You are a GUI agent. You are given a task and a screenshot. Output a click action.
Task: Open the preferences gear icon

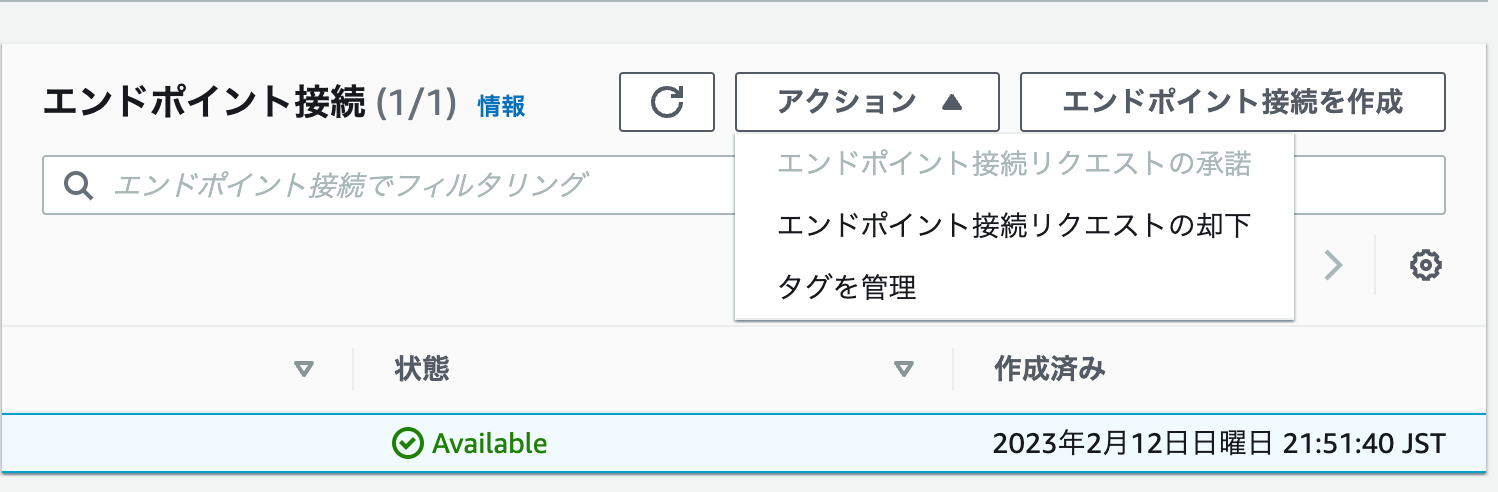coord(1425,265)
